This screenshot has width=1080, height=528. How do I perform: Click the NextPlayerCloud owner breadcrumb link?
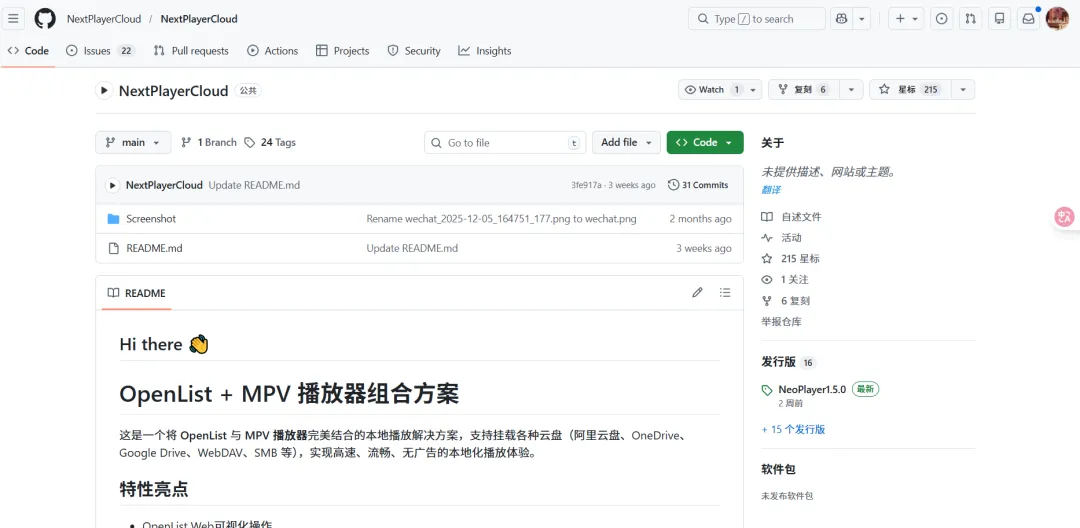[x=104, y=19]
